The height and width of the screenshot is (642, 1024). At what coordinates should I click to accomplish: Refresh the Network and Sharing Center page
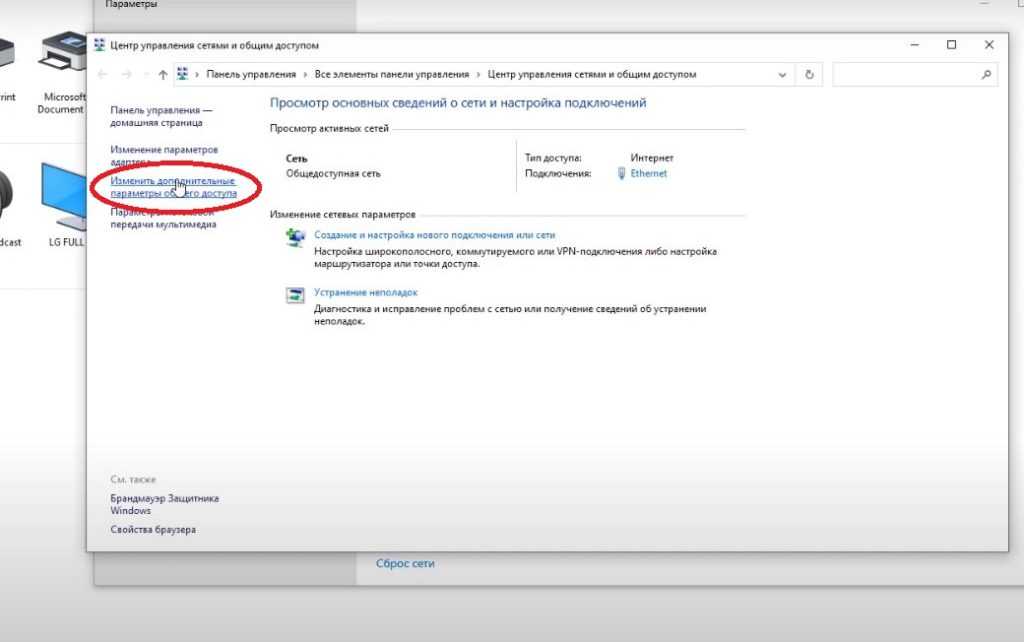coord(810,75)
